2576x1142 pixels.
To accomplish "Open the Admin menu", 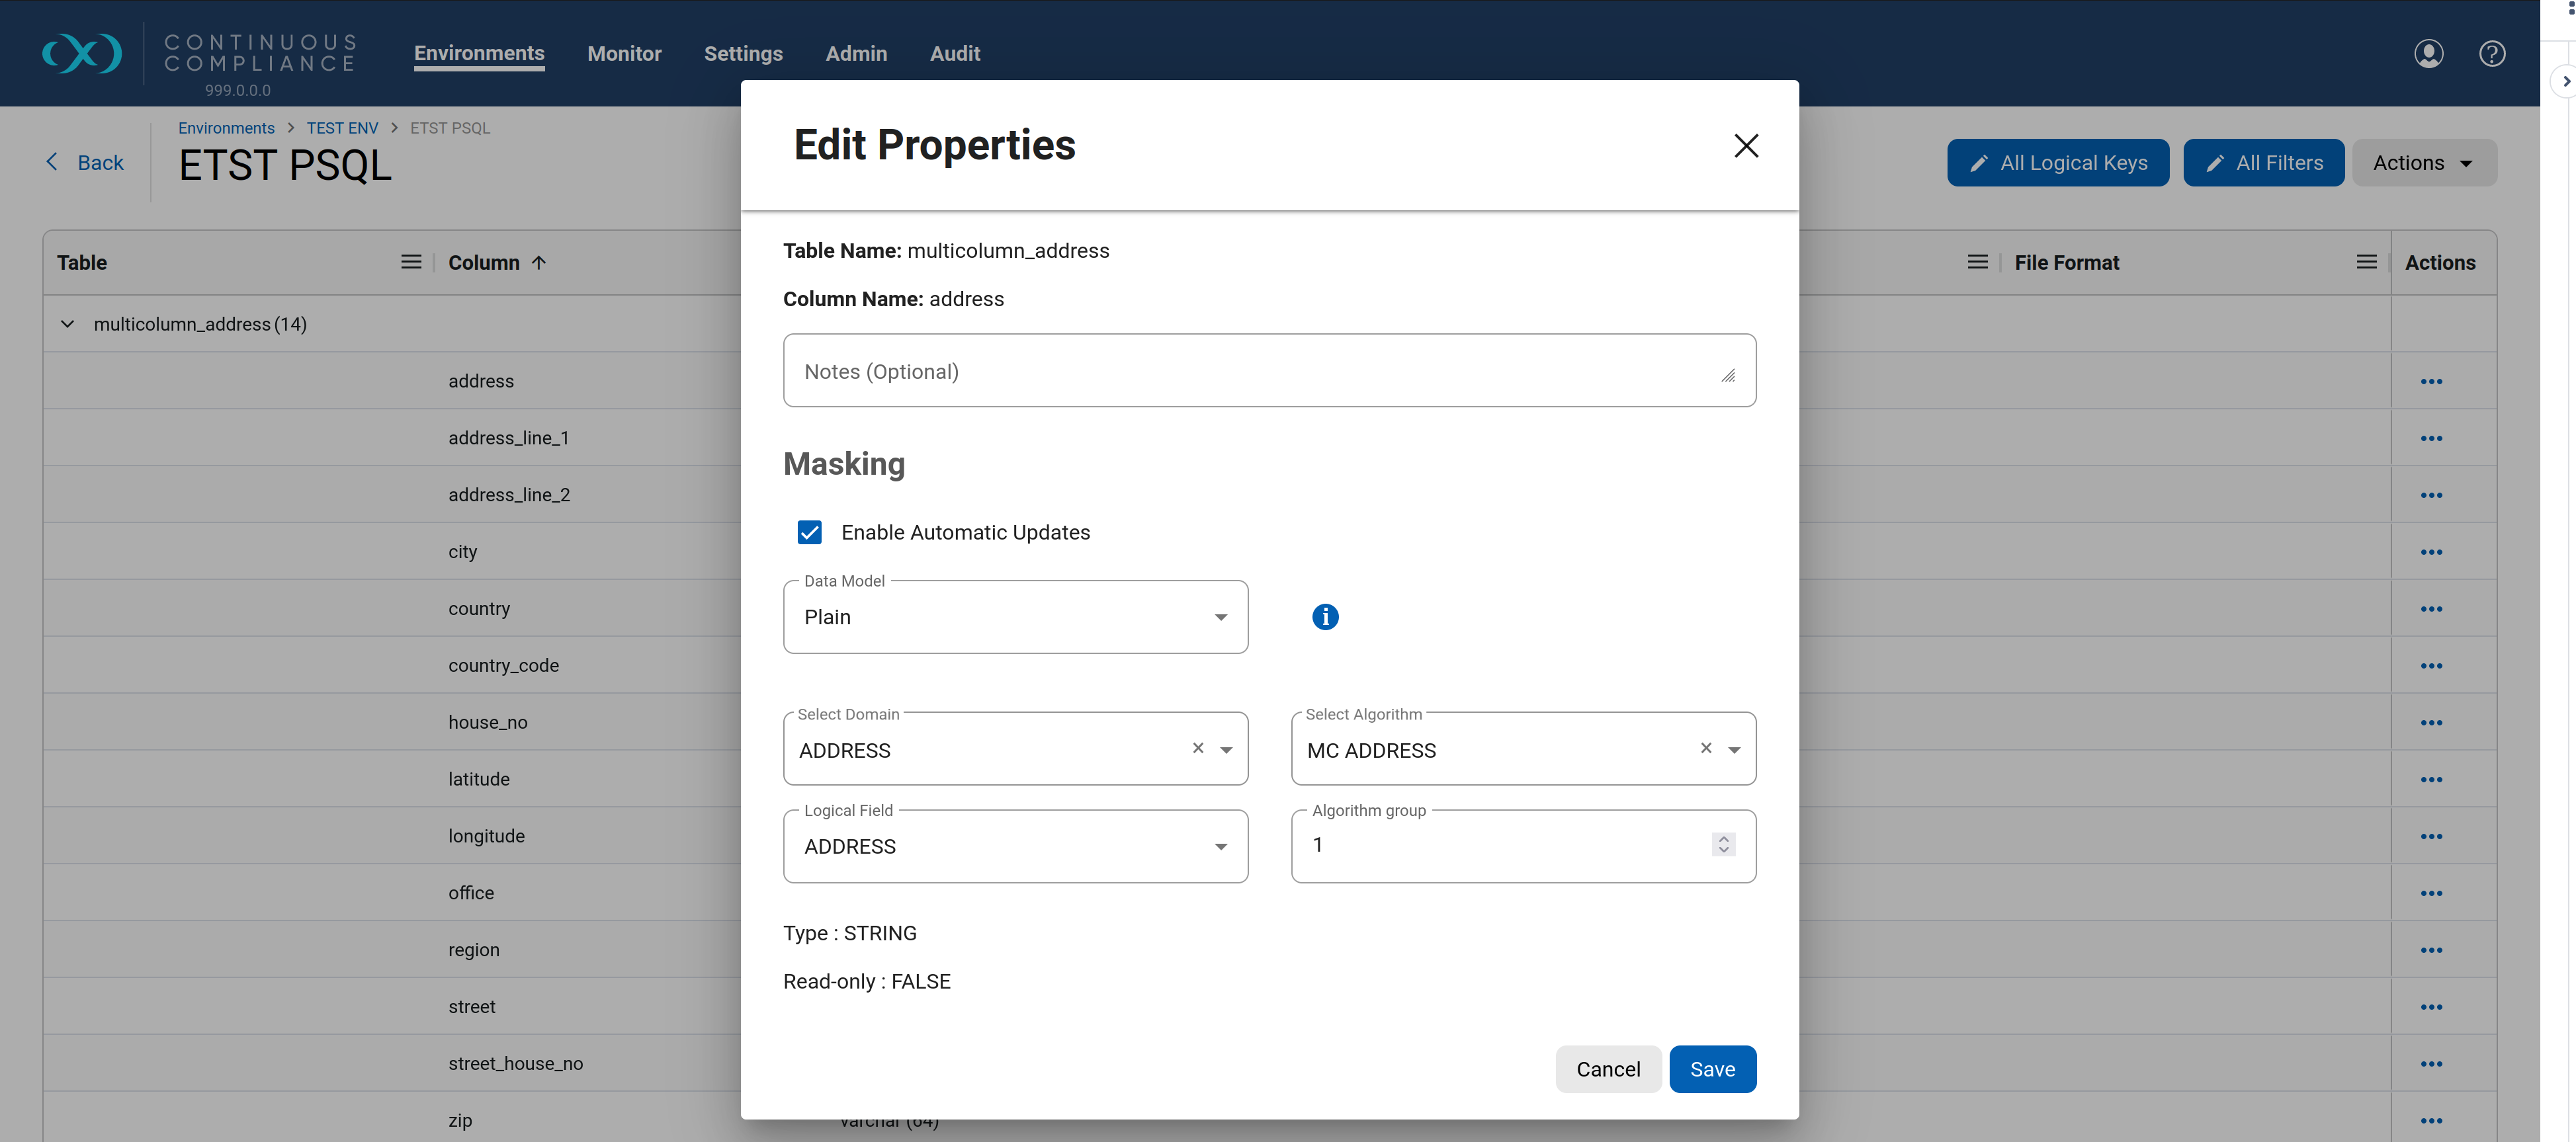I will pos(856,53).
